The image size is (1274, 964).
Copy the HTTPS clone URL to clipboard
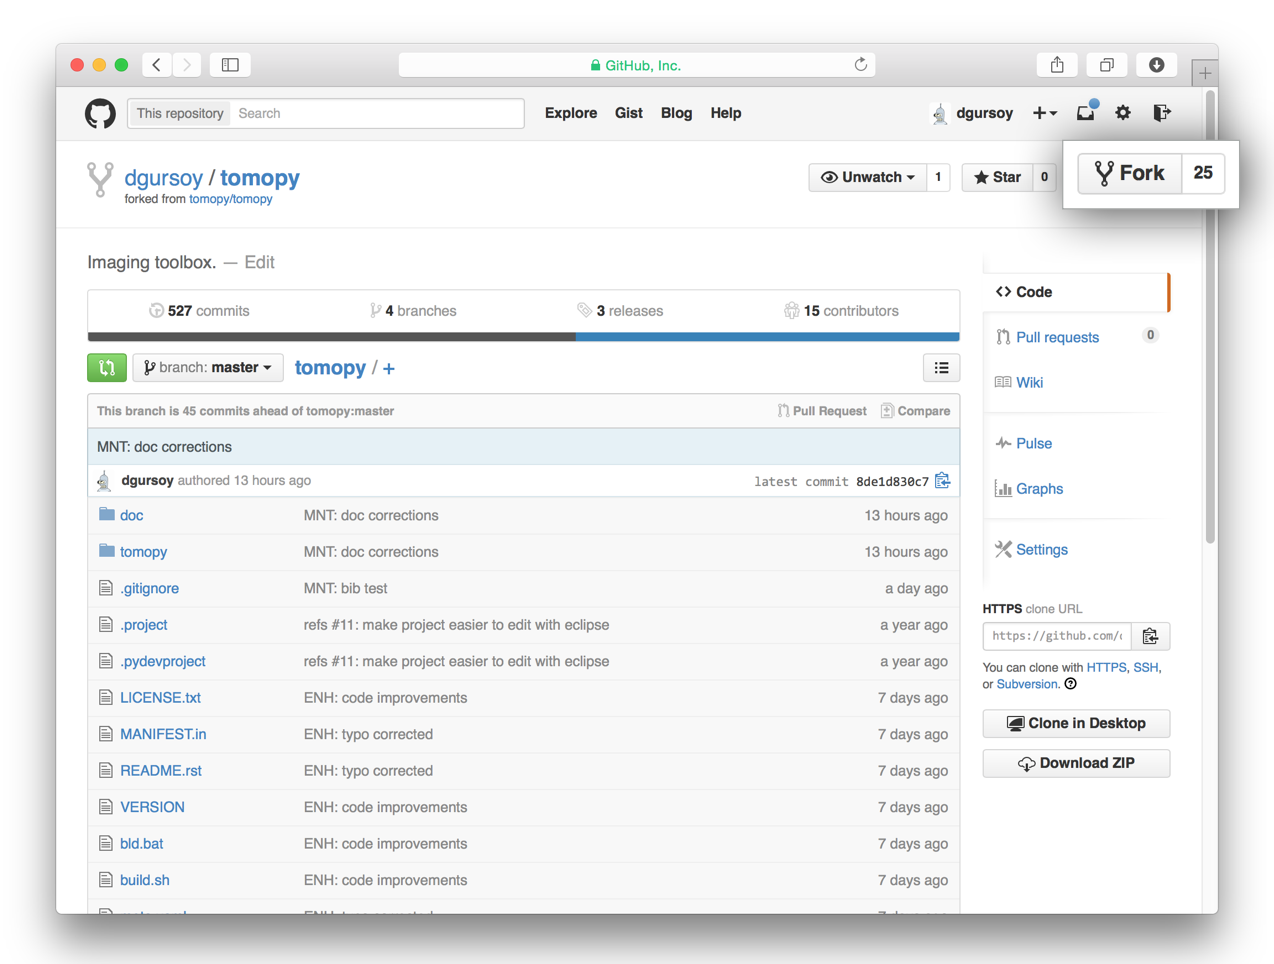(x=1150, y=636)
